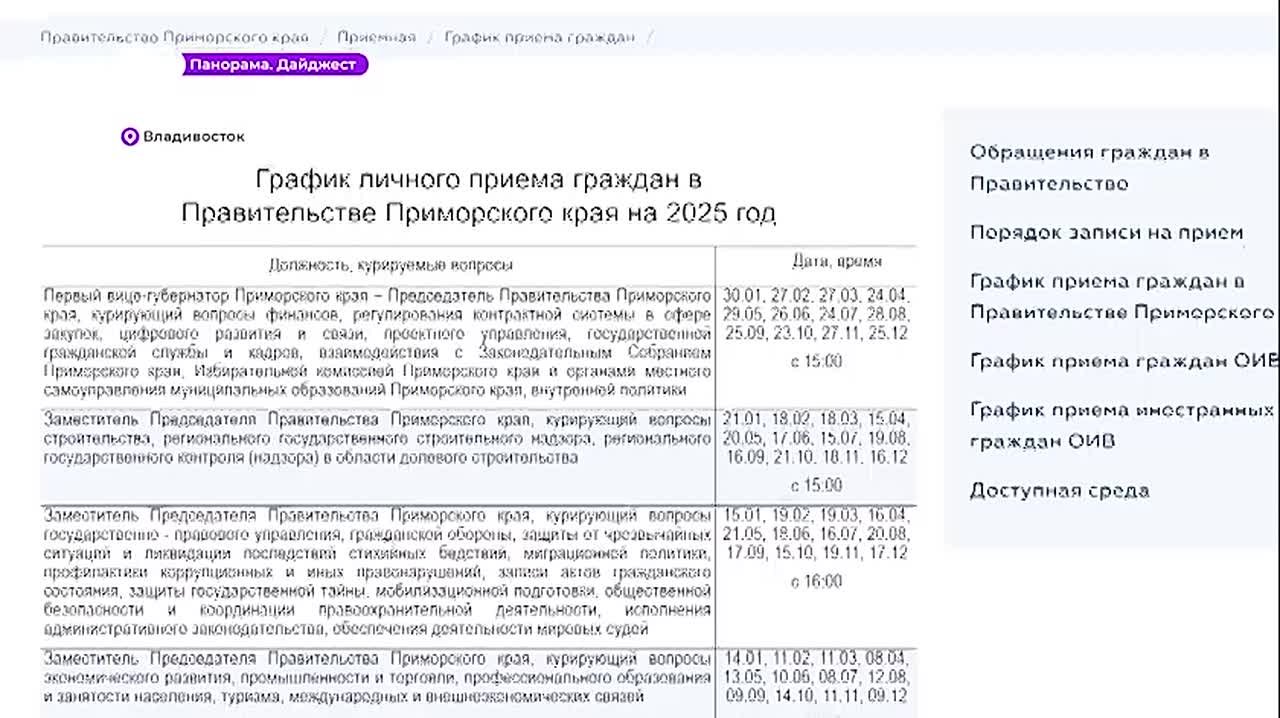Click the с 16:00 reception time
This screenshot has width=1280, height=718.
pos(816,582)
